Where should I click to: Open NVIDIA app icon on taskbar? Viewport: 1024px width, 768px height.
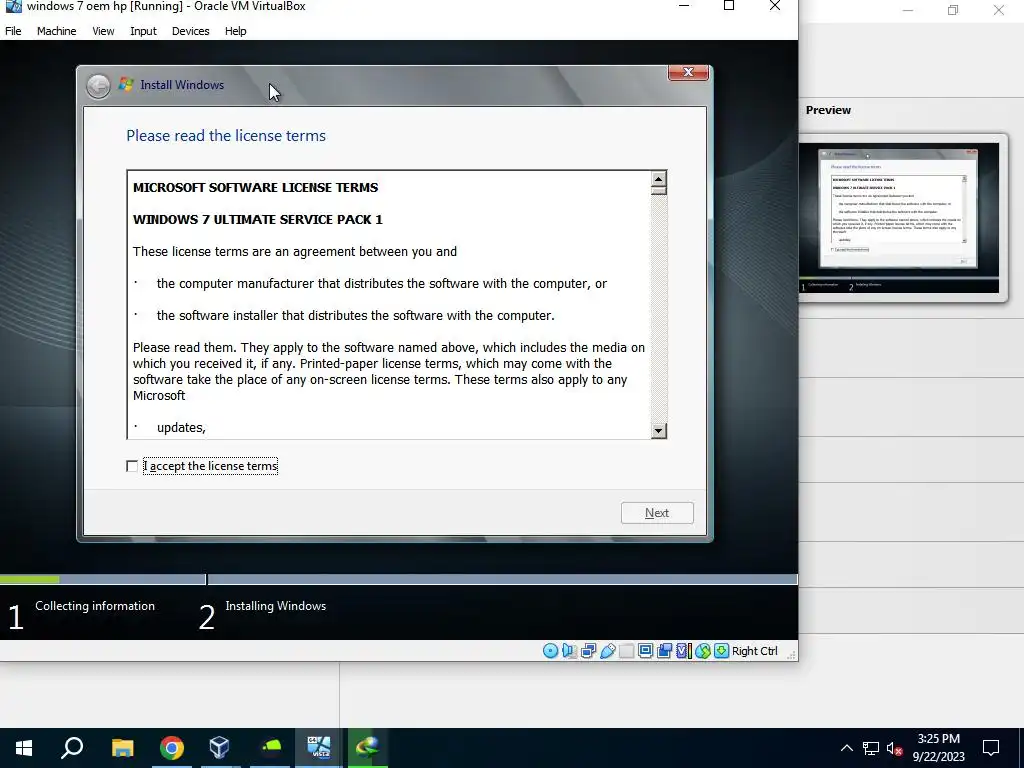tap(270, 748)
